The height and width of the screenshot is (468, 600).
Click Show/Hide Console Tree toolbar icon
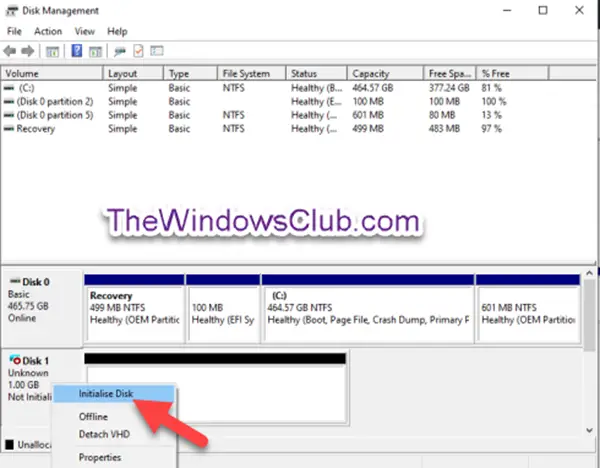[x=52, y=51]
